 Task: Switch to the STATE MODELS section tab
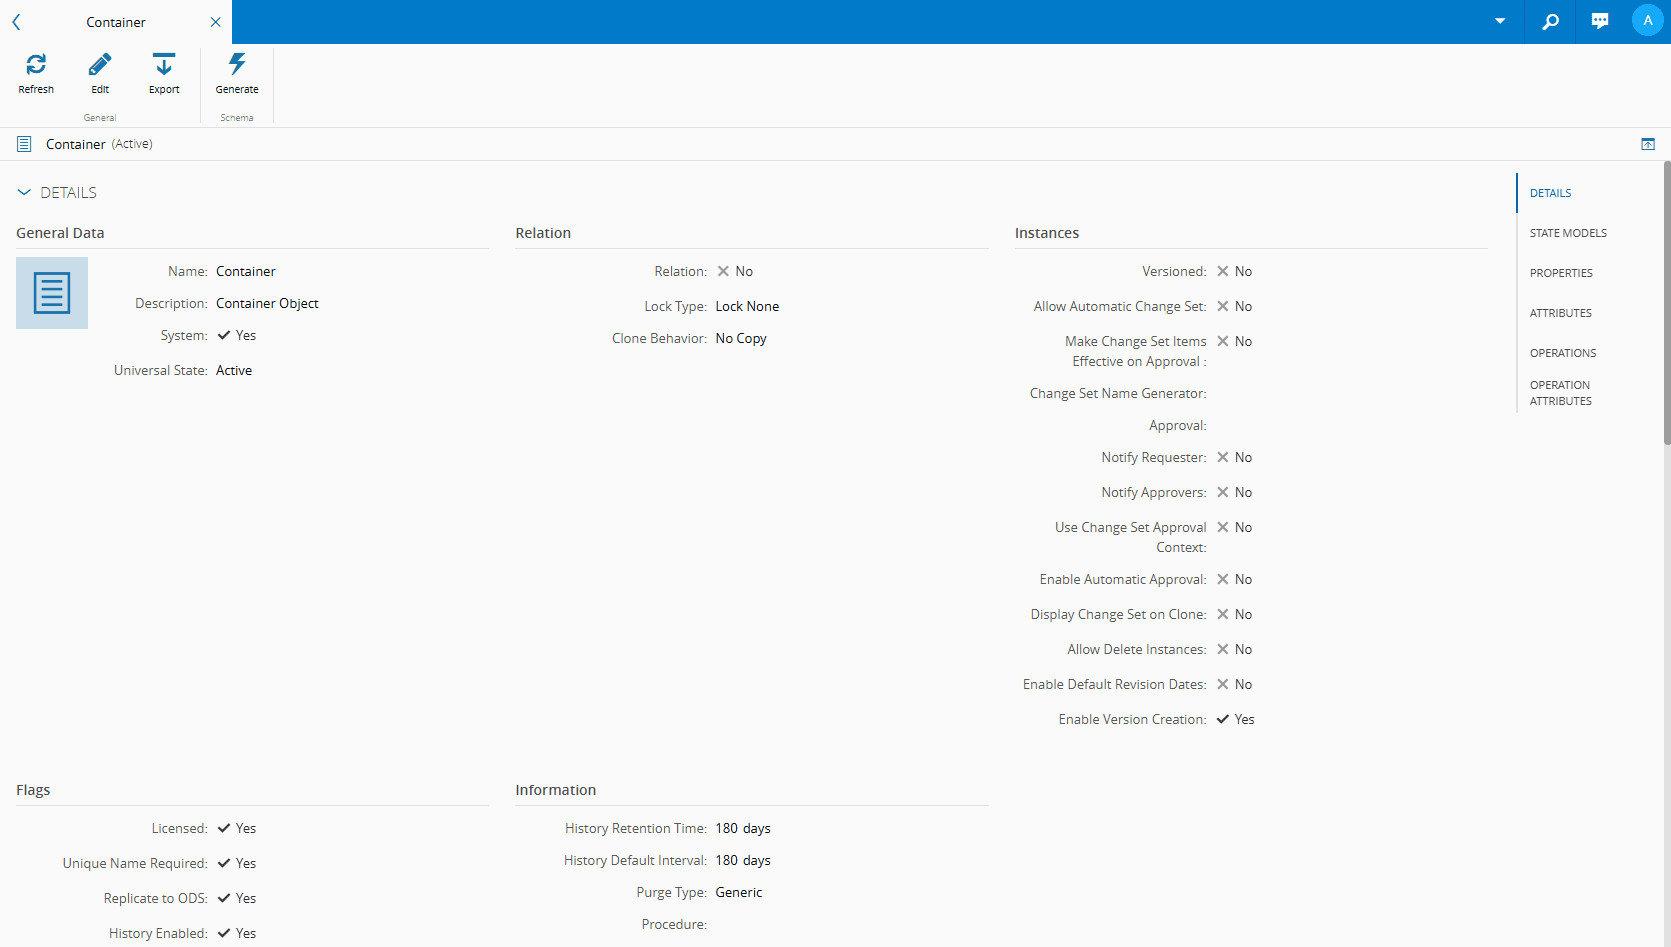pyautogui.click(x=1568, y=232)
